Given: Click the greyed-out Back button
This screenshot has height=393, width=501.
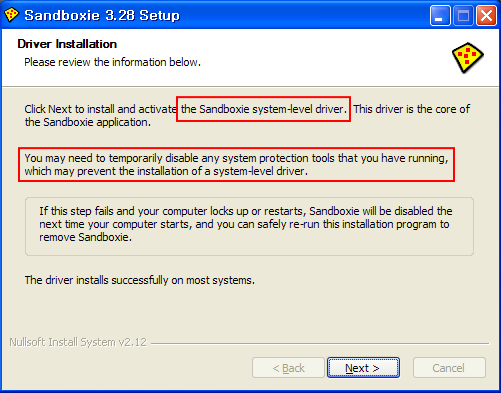Looking at the screenshot, I should [288, 368].
